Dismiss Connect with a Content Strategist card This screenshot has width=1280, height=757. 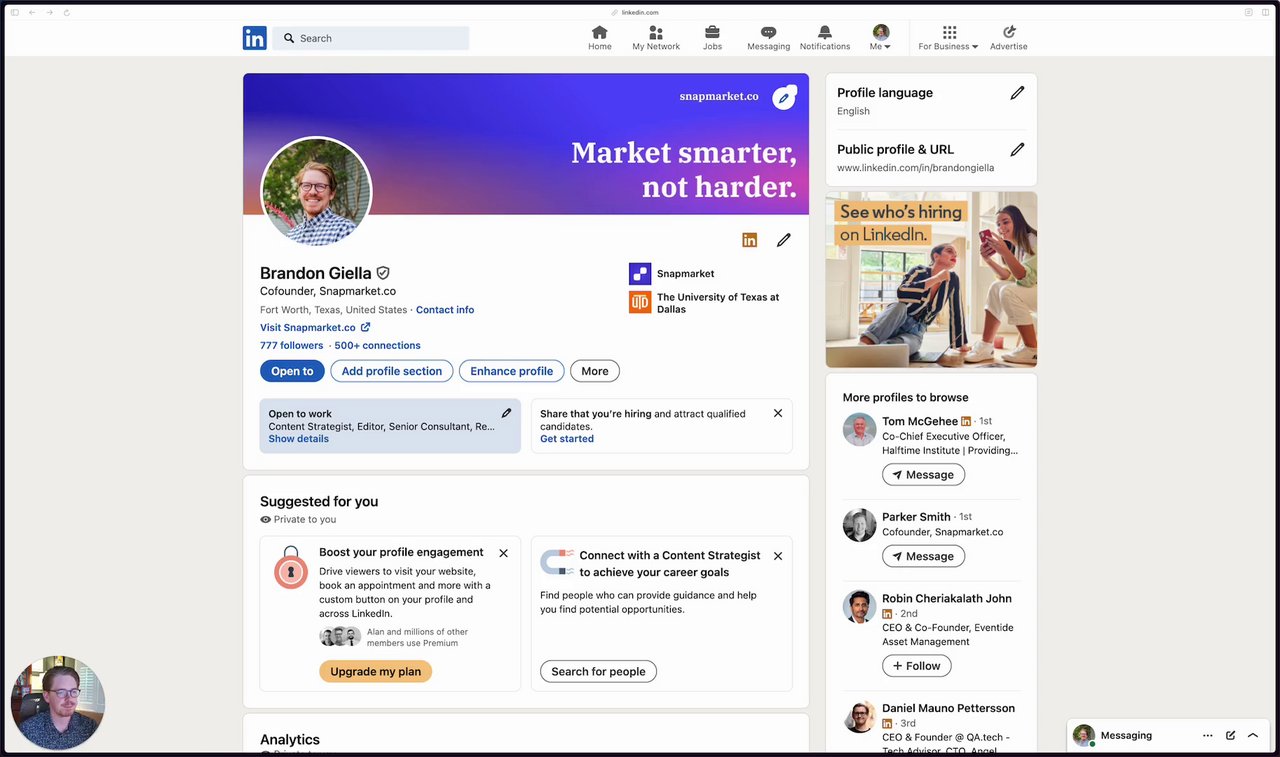pyautogui.click(x=778, y=556)
